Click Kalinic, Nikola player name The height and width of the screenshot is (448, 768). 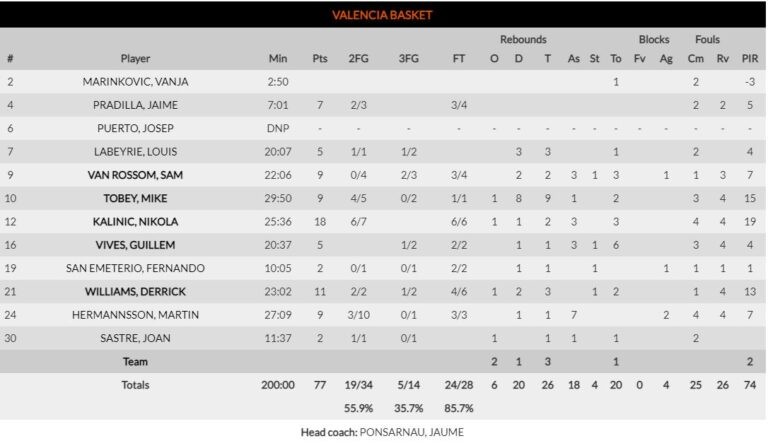pyautogui.click(x=135, y=221)
